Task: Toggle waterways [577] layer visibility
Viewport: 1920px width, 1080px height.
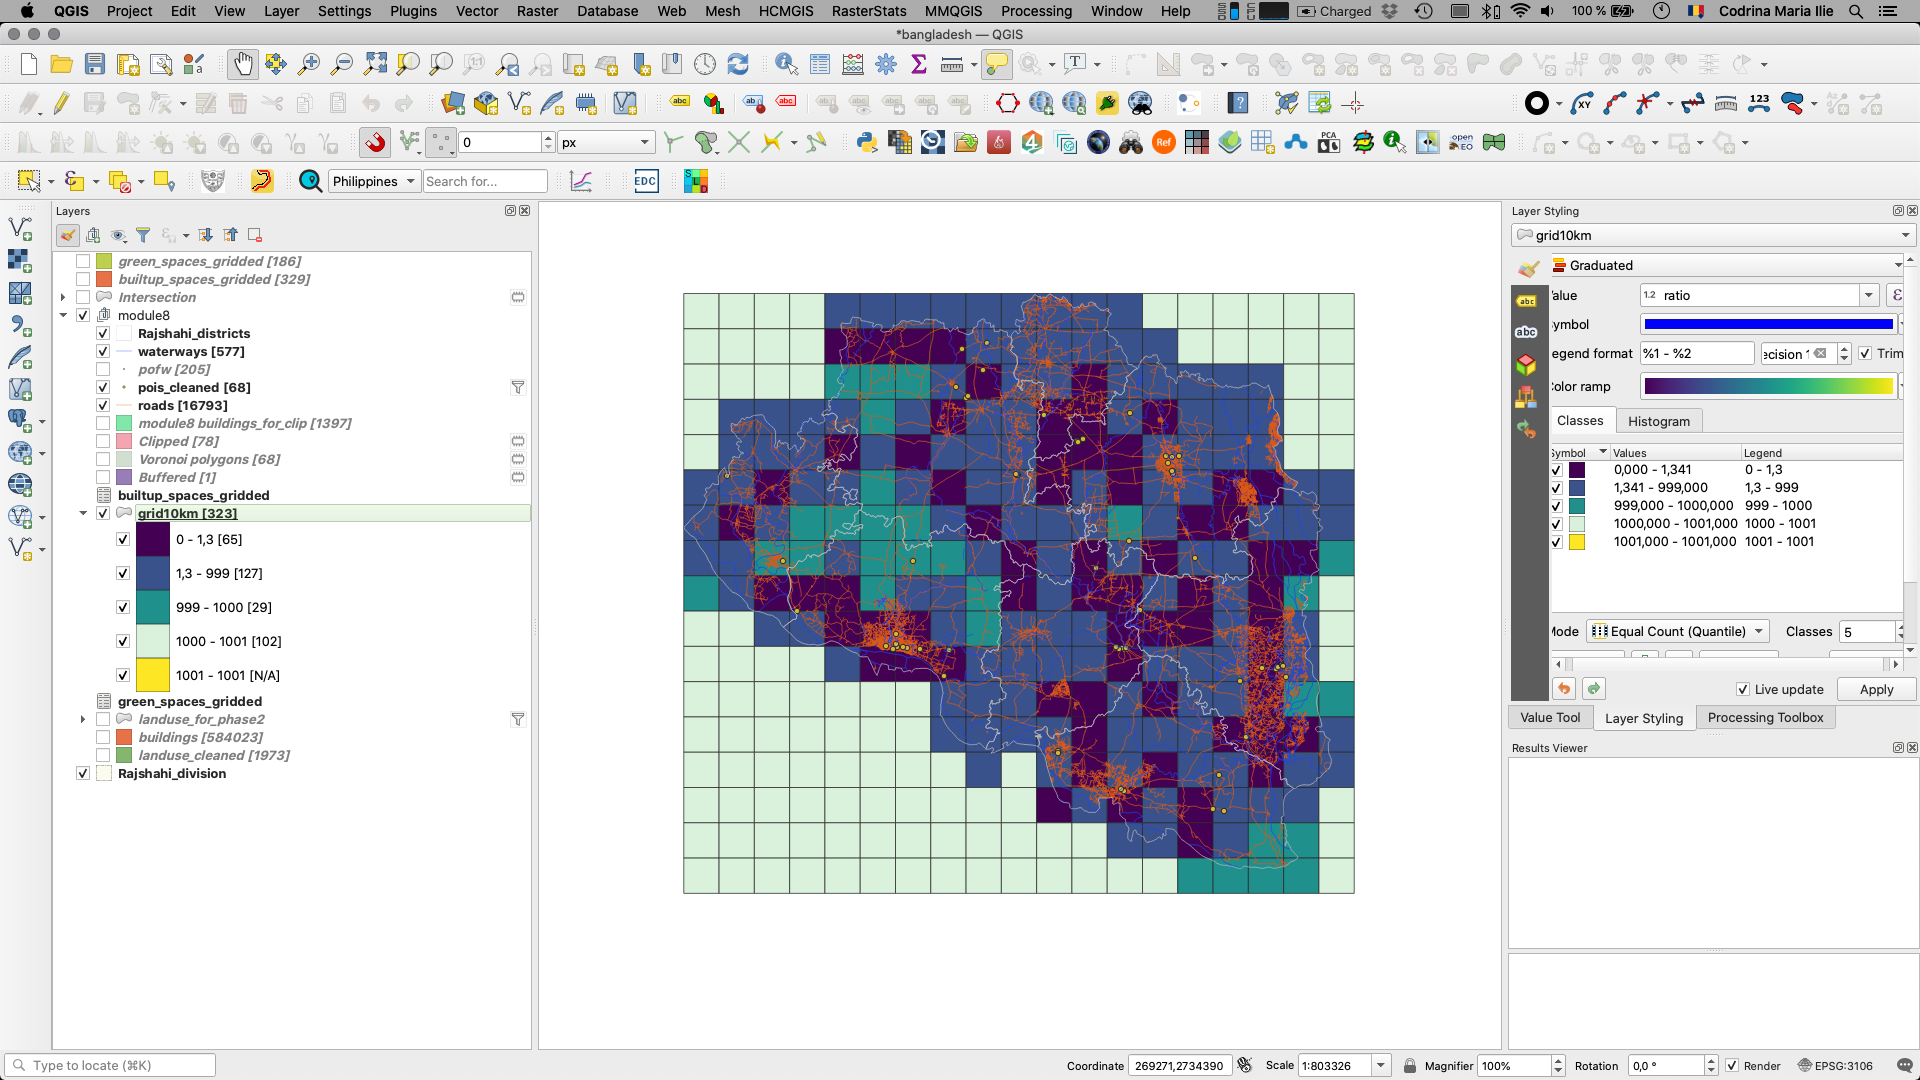Action: point(103,352)
